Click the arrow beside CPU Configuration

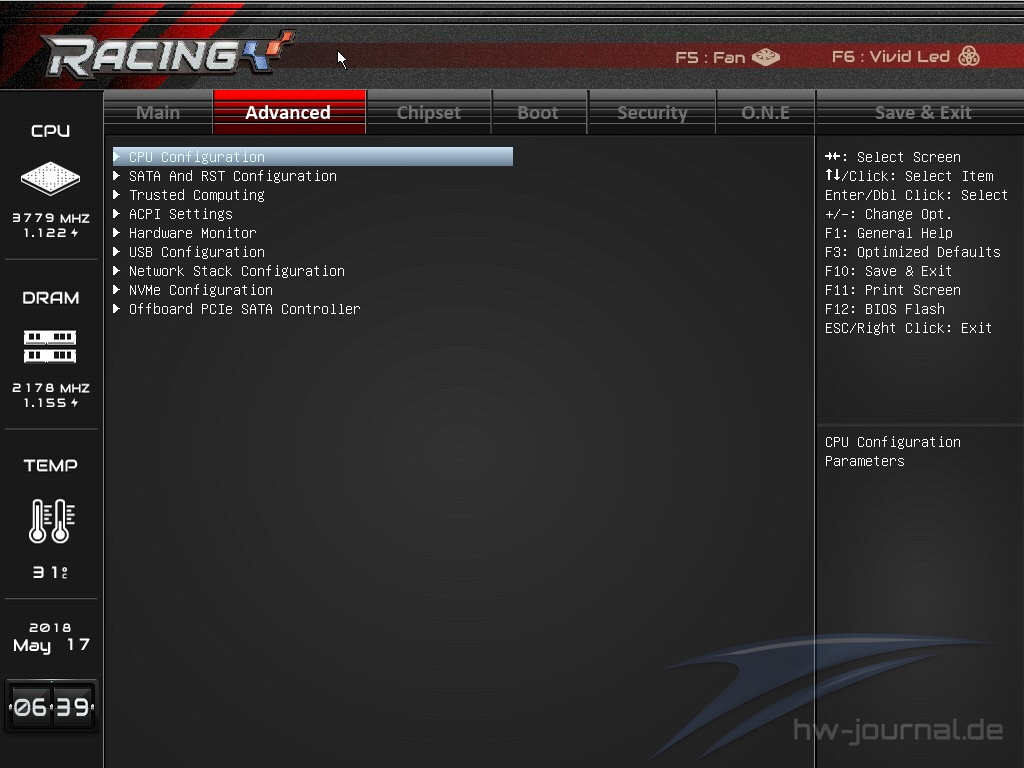[117, 157]
